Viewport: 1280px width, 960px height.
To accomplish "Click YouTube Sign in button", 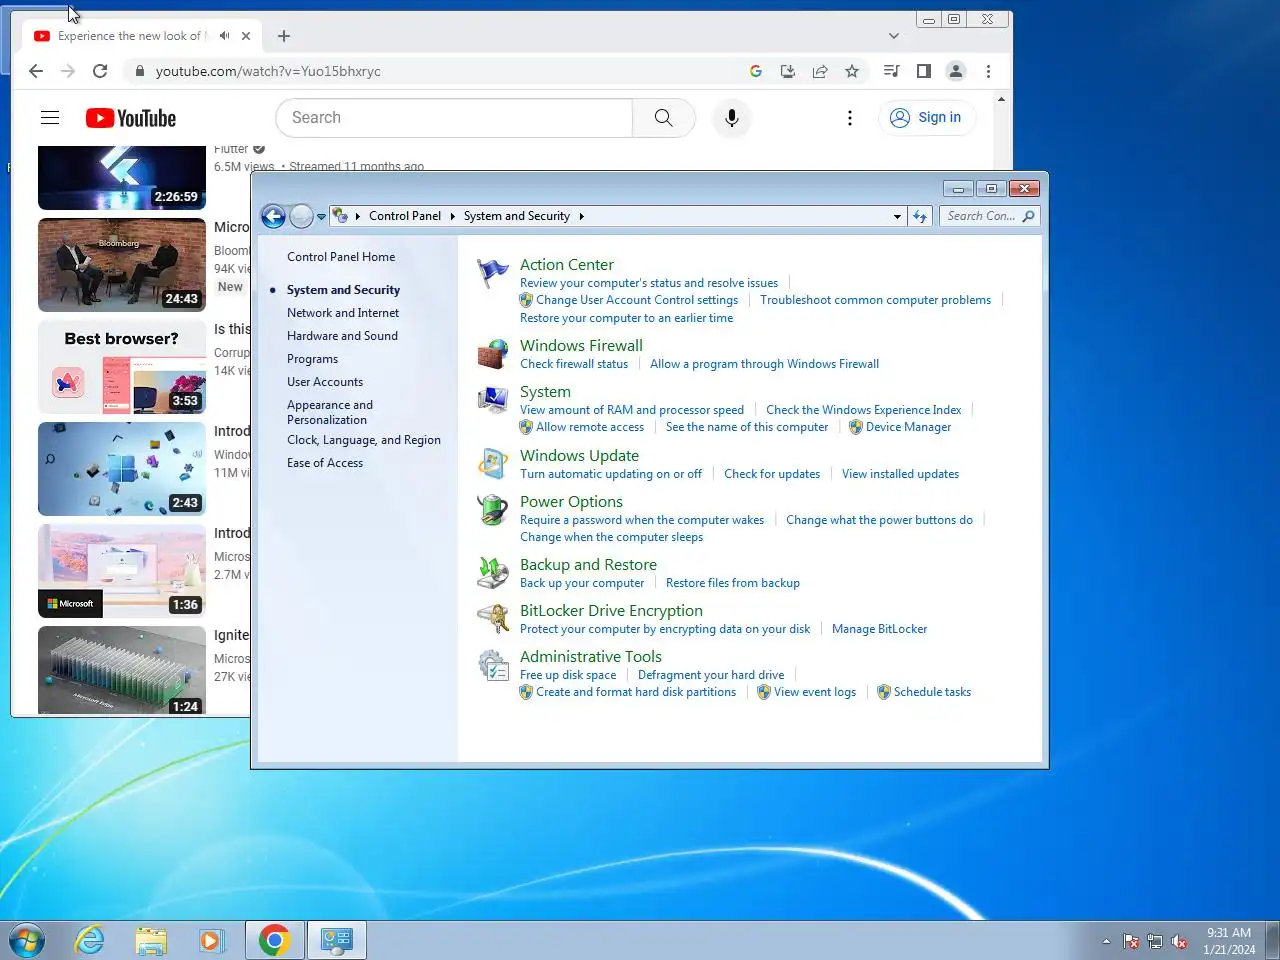I will coord(926,118).
